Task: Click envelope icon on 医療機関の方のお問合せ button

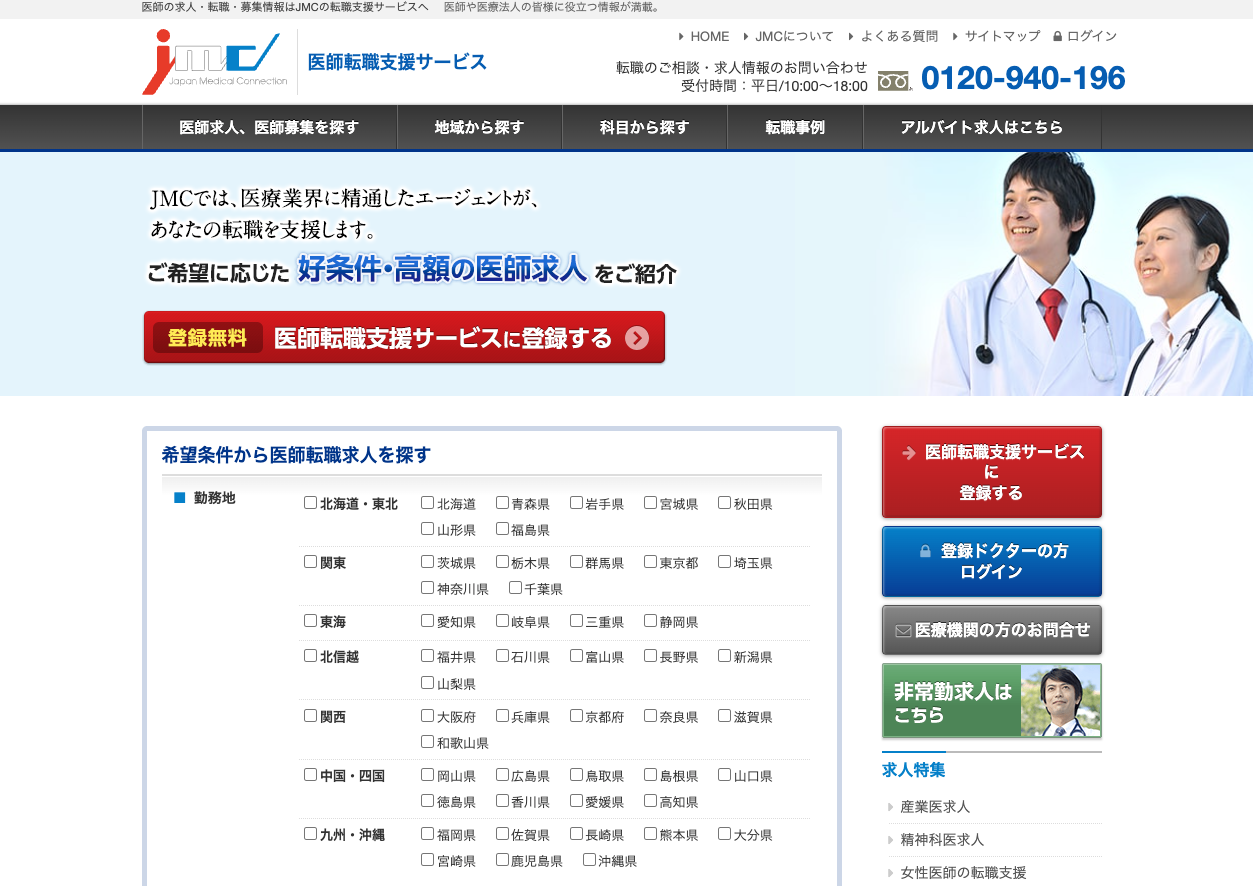Action: [903, 631]
